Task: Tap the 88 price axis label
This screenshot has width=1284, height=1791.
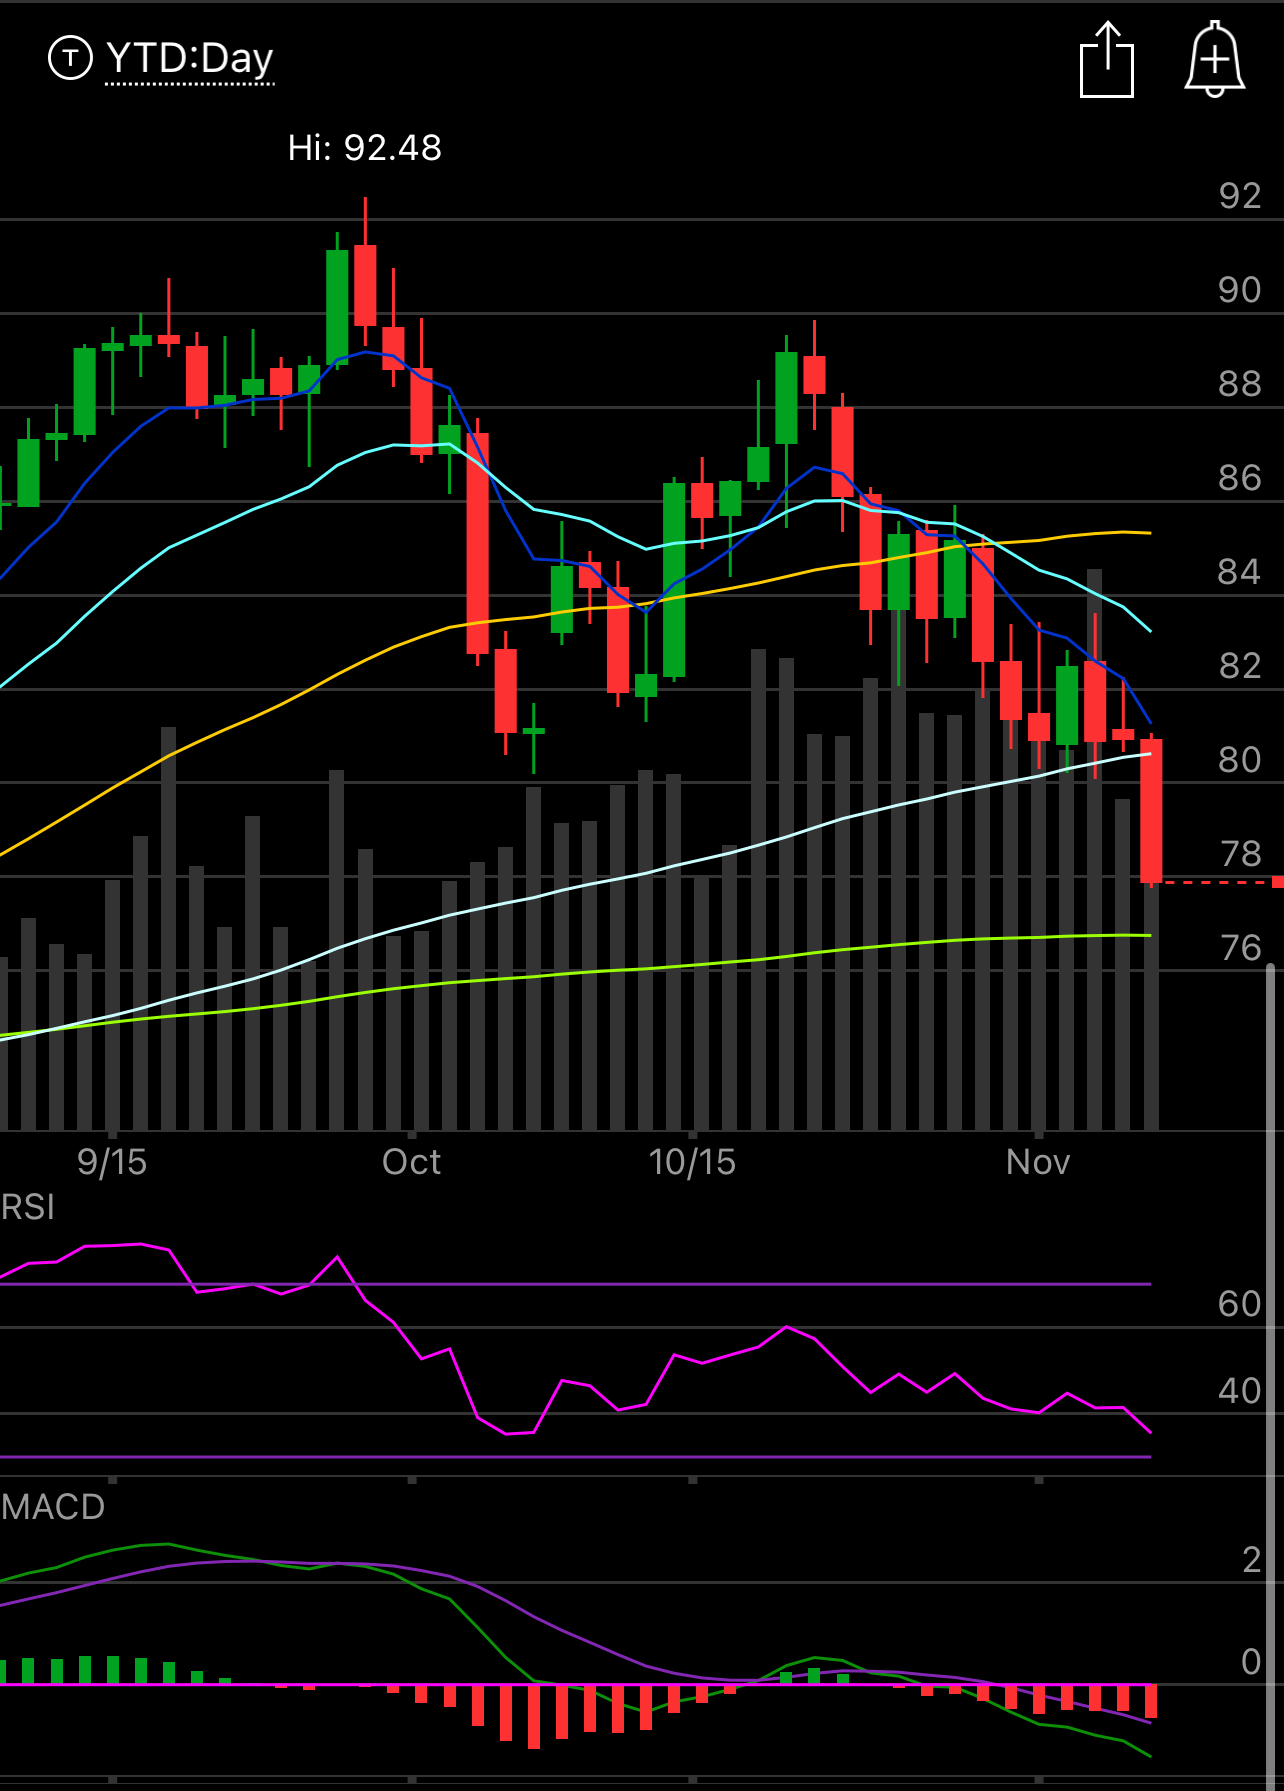Action: pyautogui.click(x=1240, y=384)
